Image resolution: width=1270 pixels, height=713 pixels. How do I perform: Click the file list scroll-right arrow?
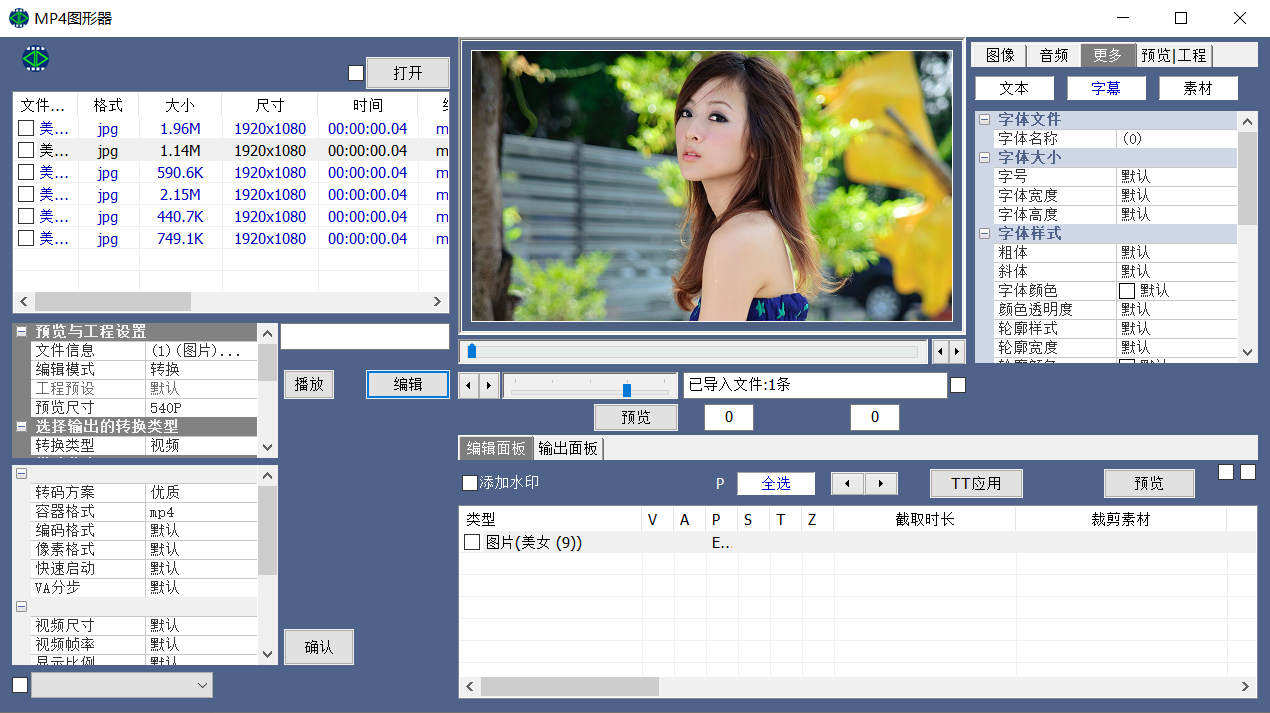437,301
